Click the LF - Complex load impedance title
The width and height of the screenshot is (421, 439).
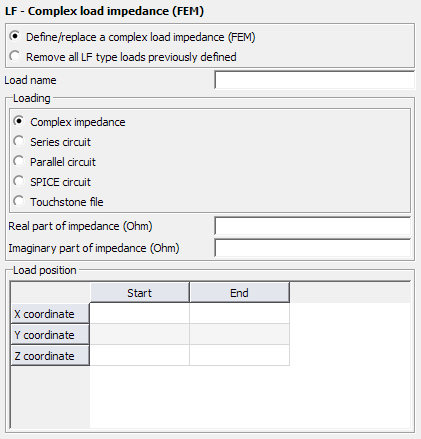(x=104, y=11)
